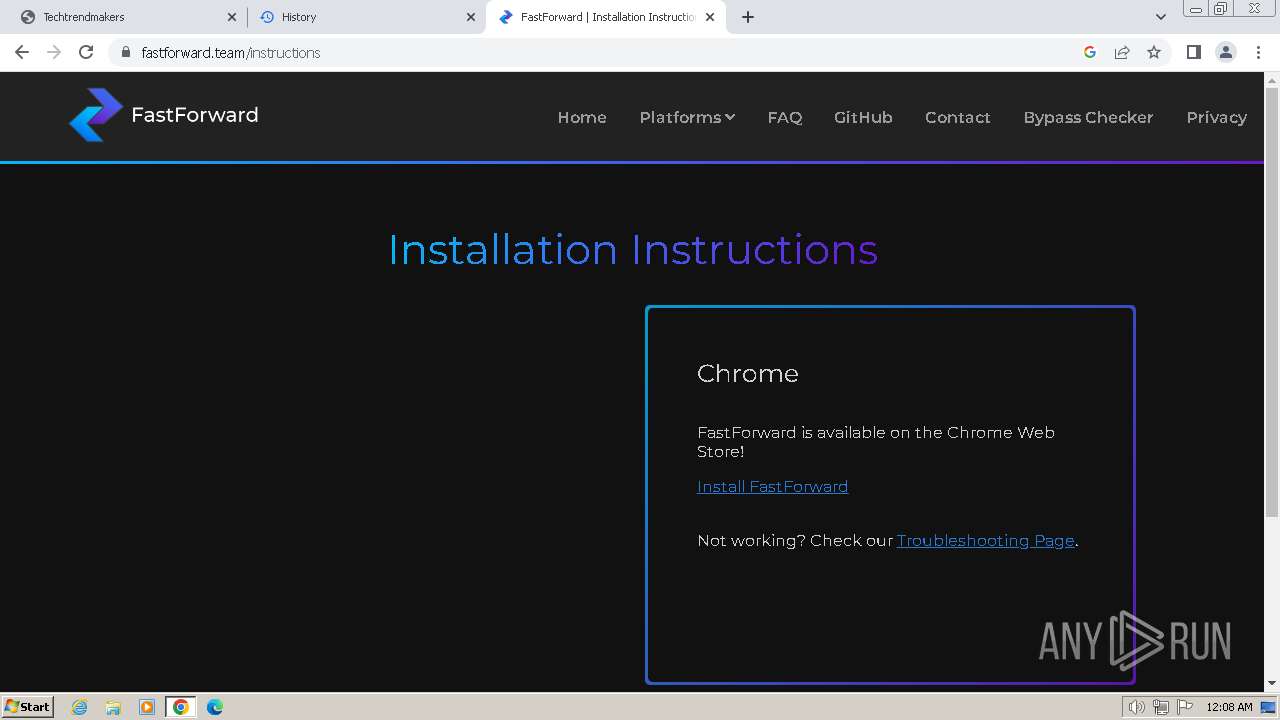Open the Privacy page
Image resolution: width=1280 pixels, height=720 pixels.
coord(1216,117)
